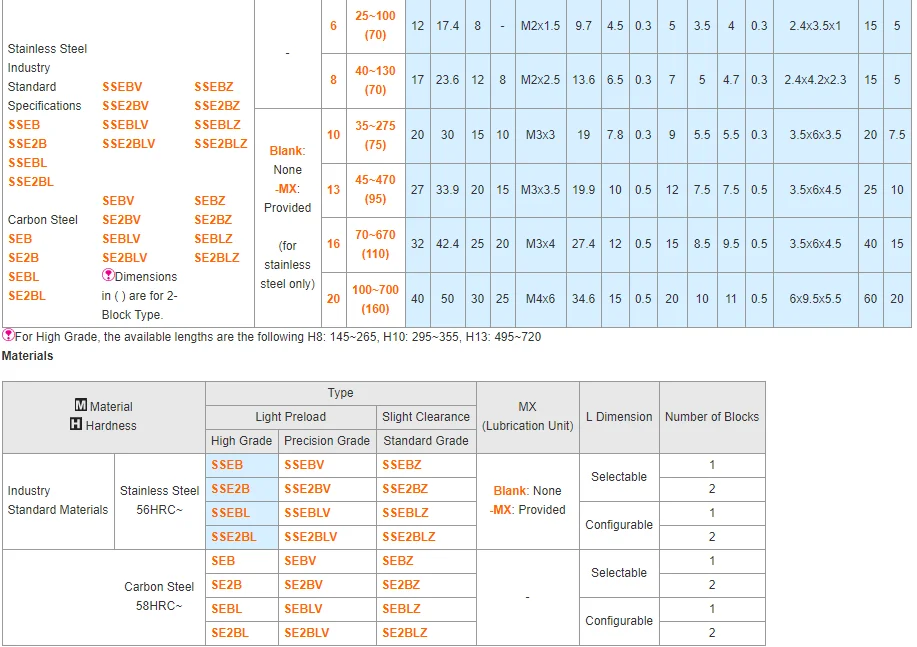Select size 10 in the top dimension table
This screenshot has height=647, width=917.
(x=333, y=135)
